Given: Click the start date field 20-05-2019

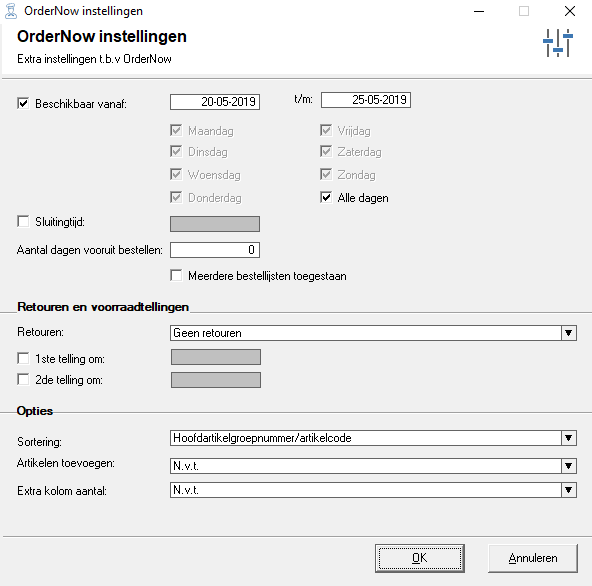Looking at the screenshot, I should click(215, 102).
